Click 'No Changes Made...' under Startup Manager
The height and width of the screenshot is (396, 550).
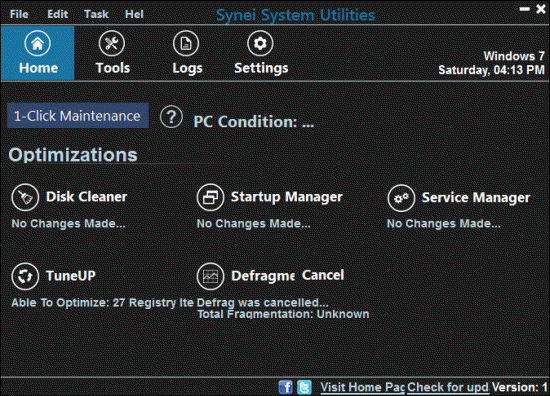tap(254, 223)
